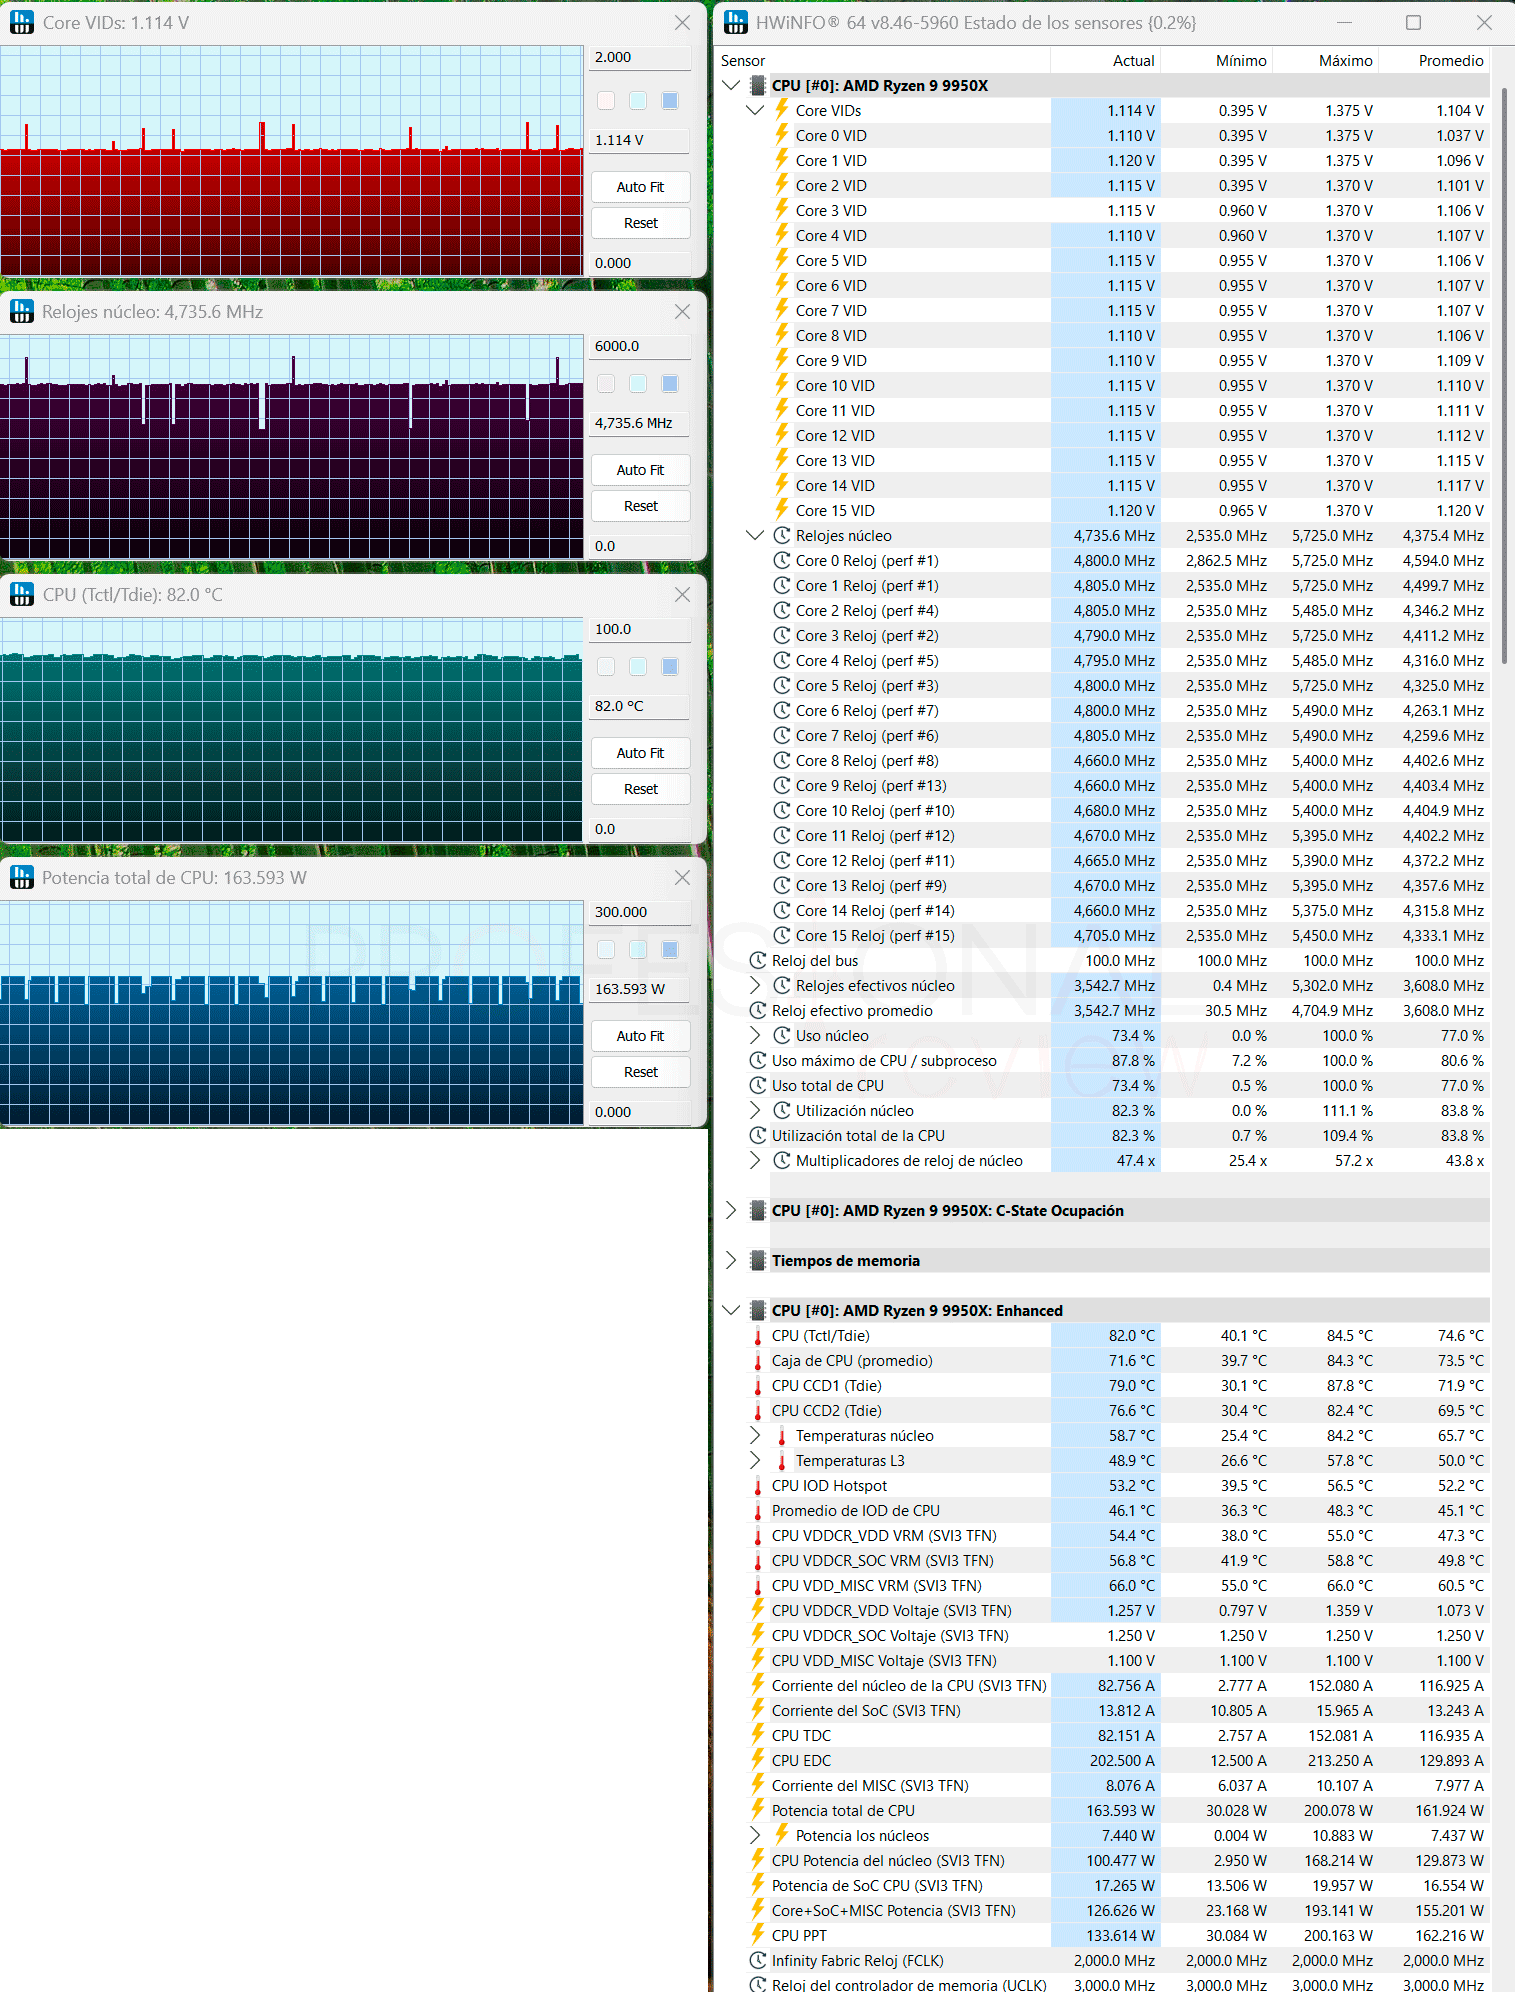The height and width of the screenshot is (1992, 1515).
Task: Expand the Relojes efectivos núcleo node
Action: tap(755, 986)
